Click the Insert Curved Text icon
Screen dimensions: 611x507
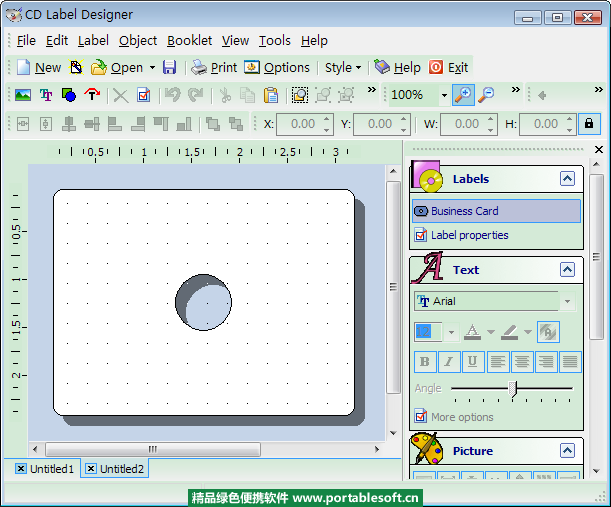[92, 95]
